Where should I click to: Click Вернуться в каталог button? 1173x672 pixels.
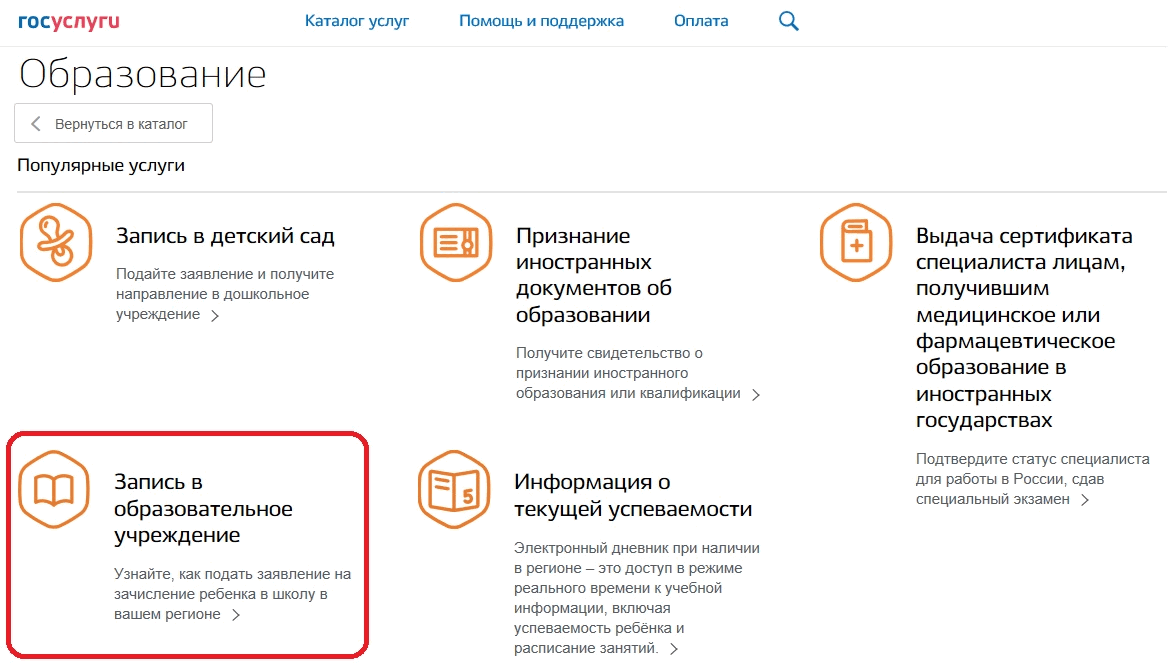[x=113, y=123]
